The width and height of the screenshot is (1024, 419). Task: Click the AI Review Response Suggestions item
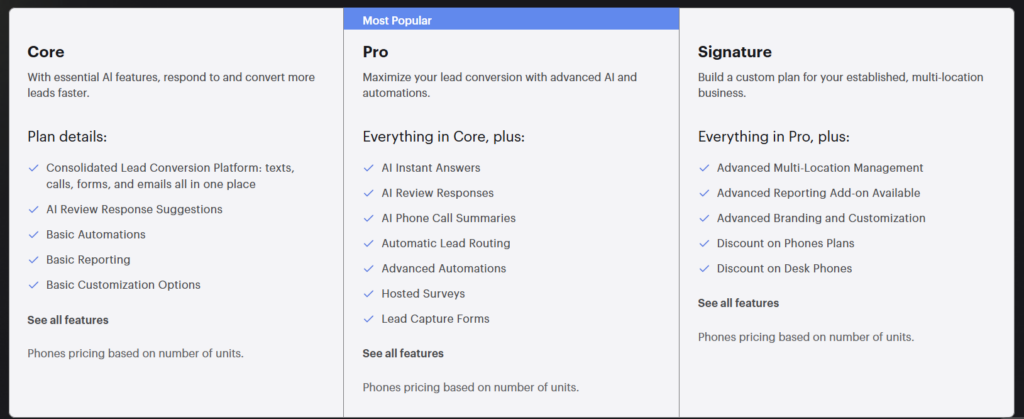[x=135, y=210]
